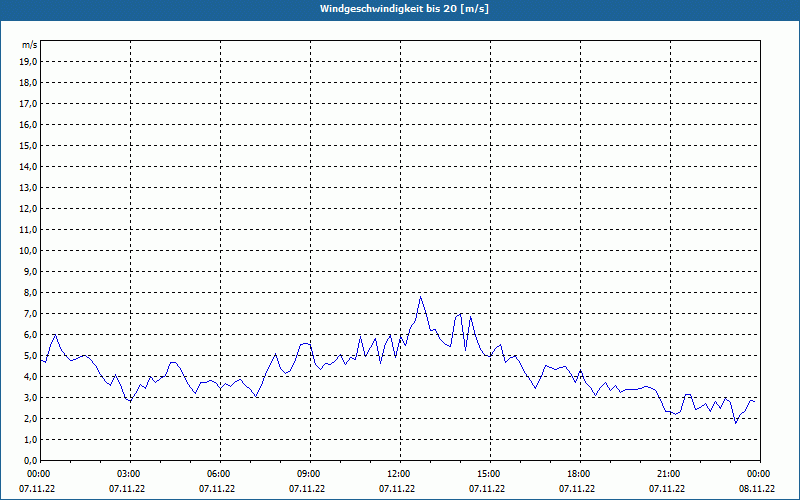Click the title 'Windgeschwindigkeit bis 20 [m/s]'
Screen dimensions: 800x500
click(404, 9)
